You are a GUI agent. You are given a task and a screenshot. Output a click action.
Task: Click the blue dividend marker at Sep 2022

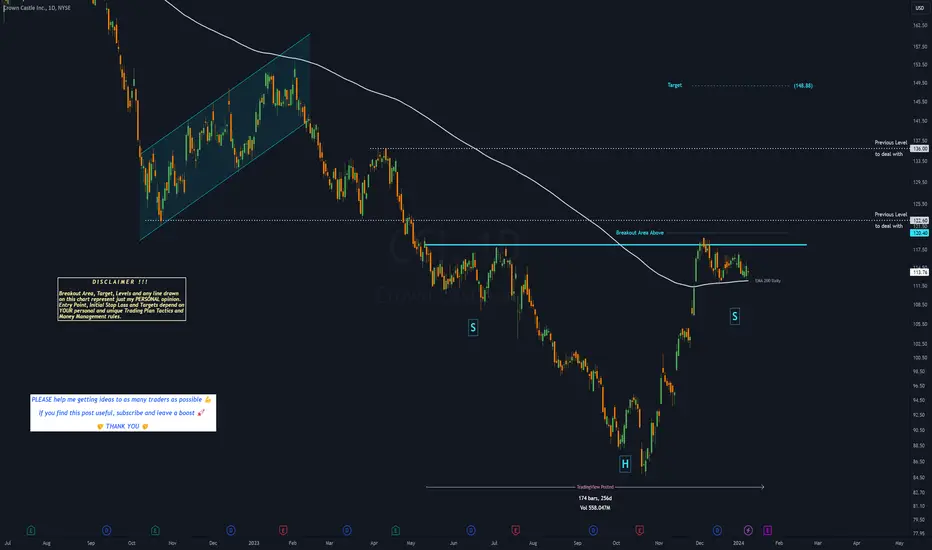tap(106, 530)
